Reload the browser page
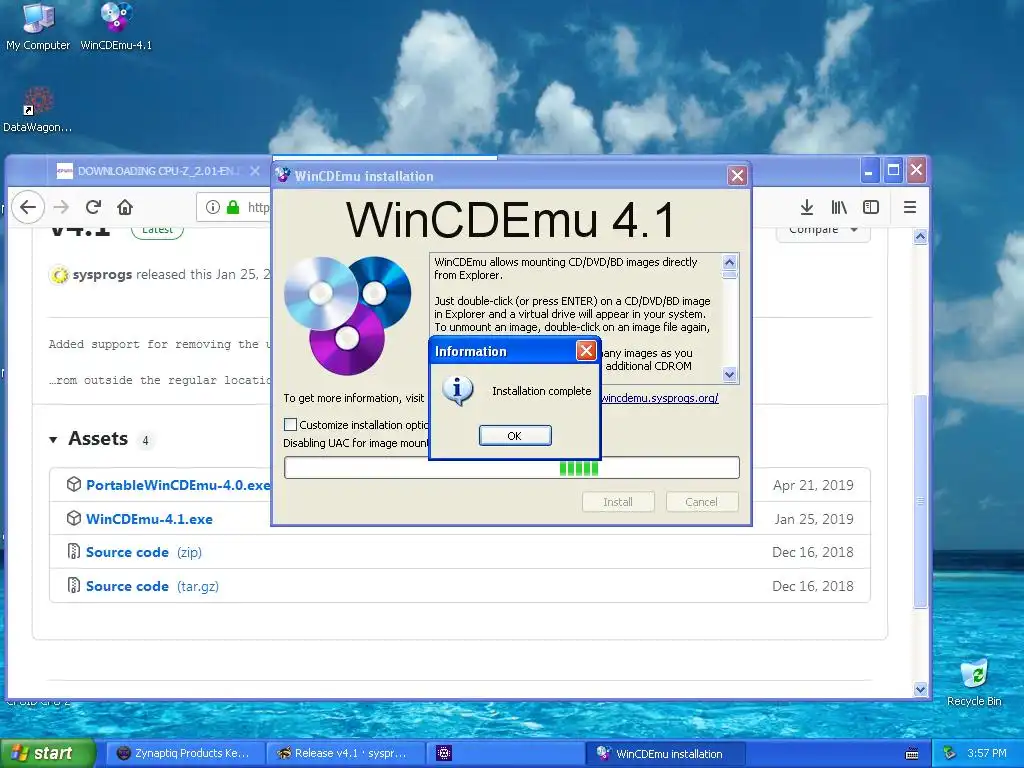 tap(93, 207)
